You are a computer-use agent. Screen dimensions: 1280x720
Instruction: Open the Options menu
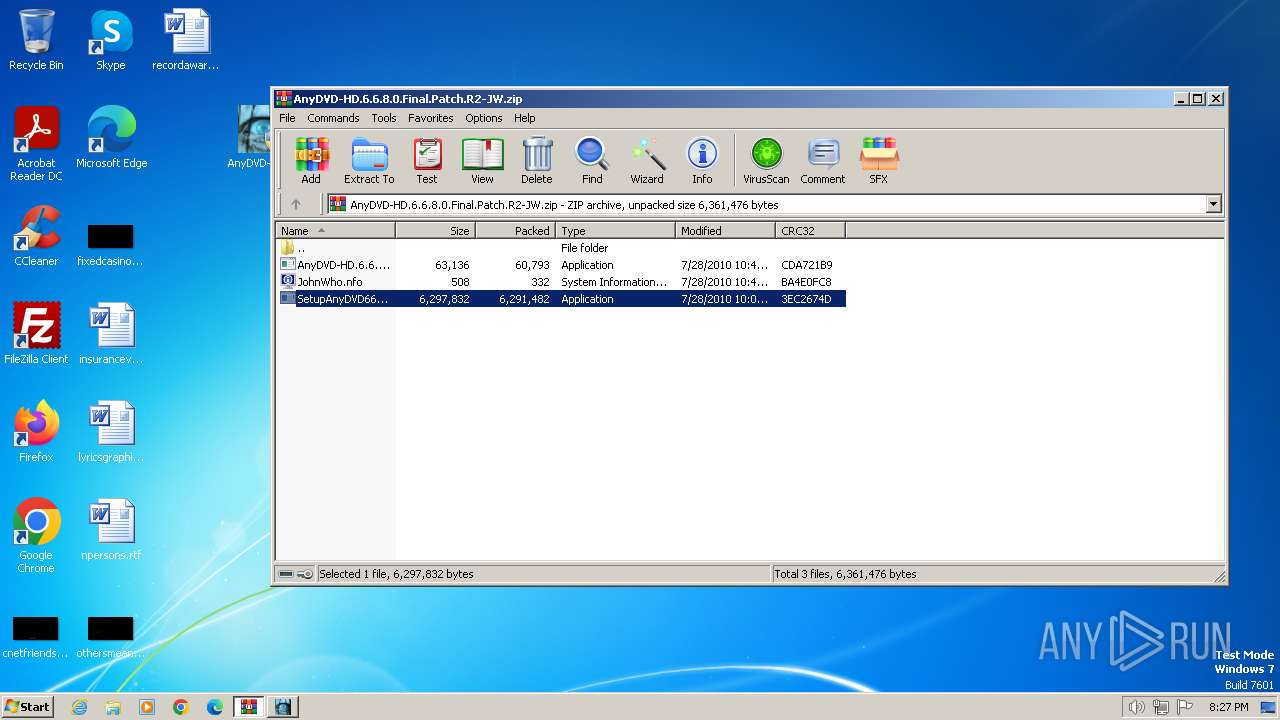point(484,118)
